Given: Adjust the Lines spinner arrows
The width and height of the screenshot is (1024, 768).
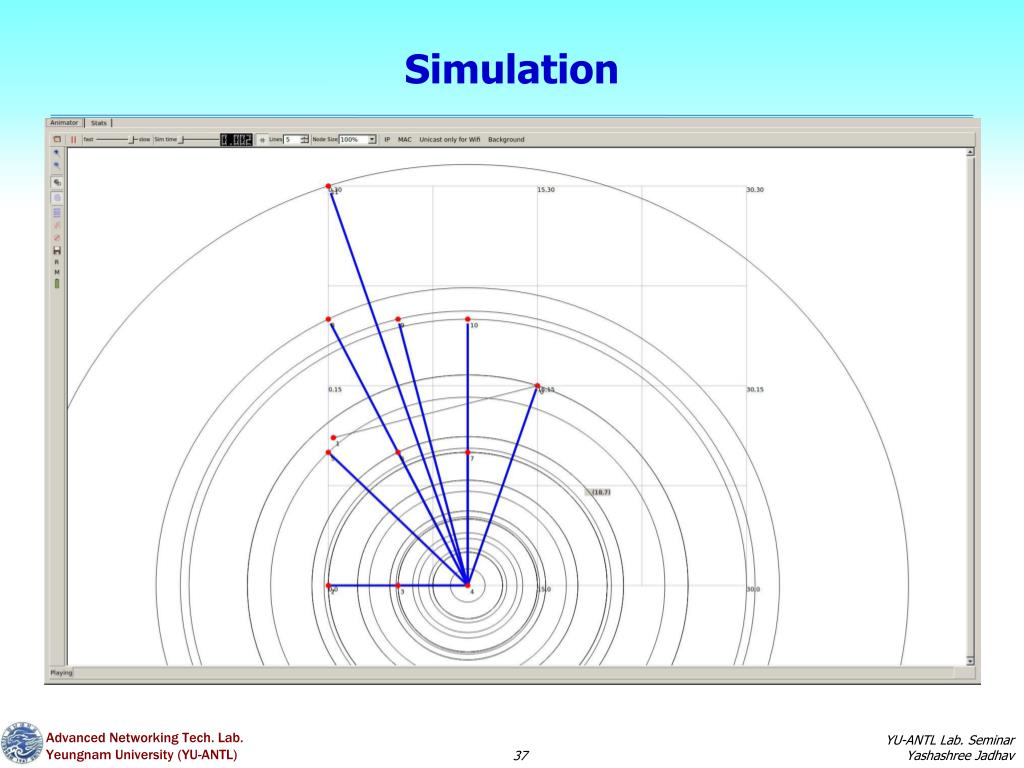Looking at the screenshot, I should pyautogui.click(x=304, y=139).
